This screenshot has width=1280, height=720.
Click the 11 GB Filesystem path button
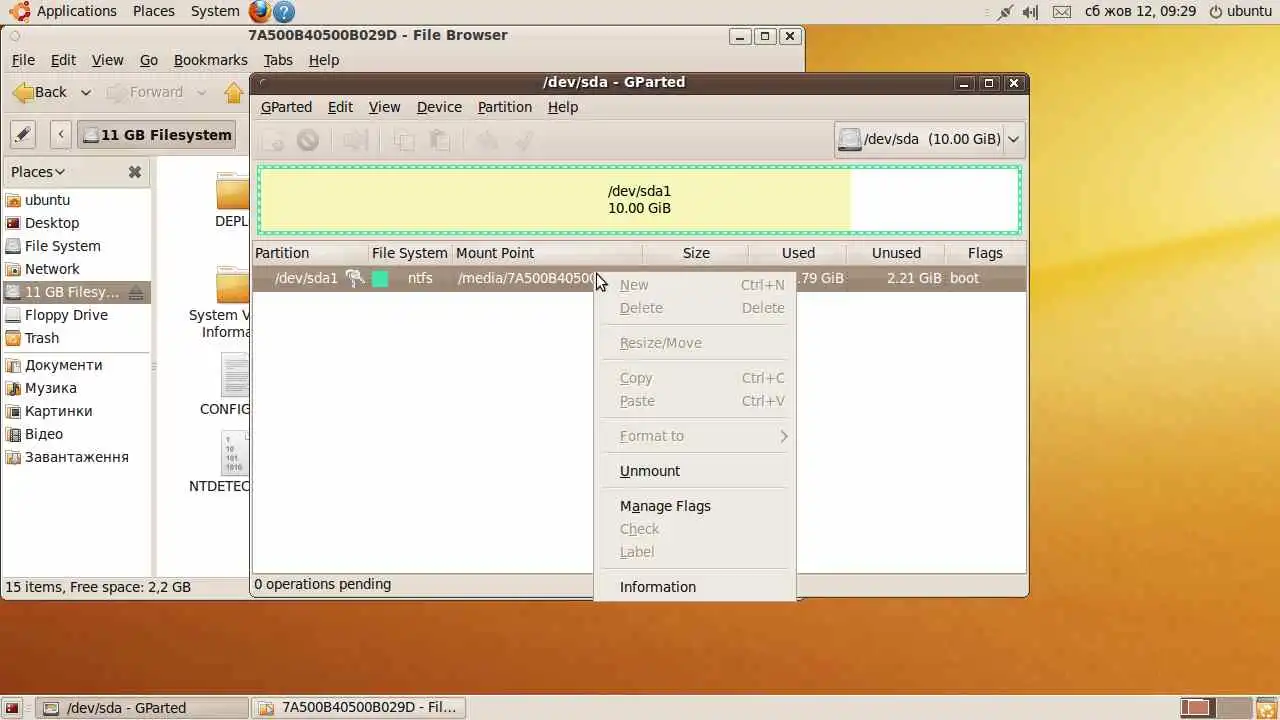click(x=157, y=134)
